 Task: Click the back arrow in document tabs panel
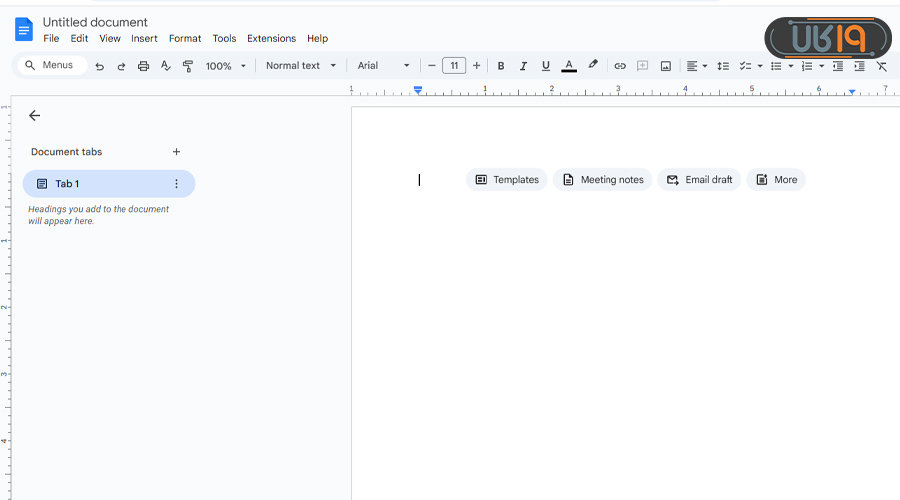coord(35,116)
